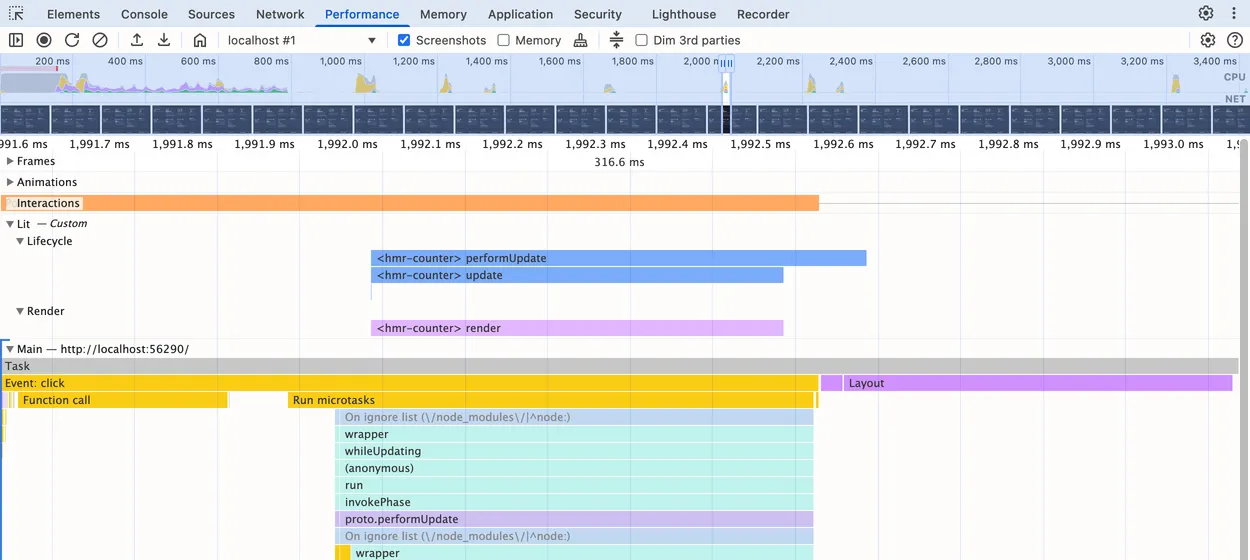Toggle the performance sidebar panel icon
Screen dimensions: 1250x560
click(16, 40)
